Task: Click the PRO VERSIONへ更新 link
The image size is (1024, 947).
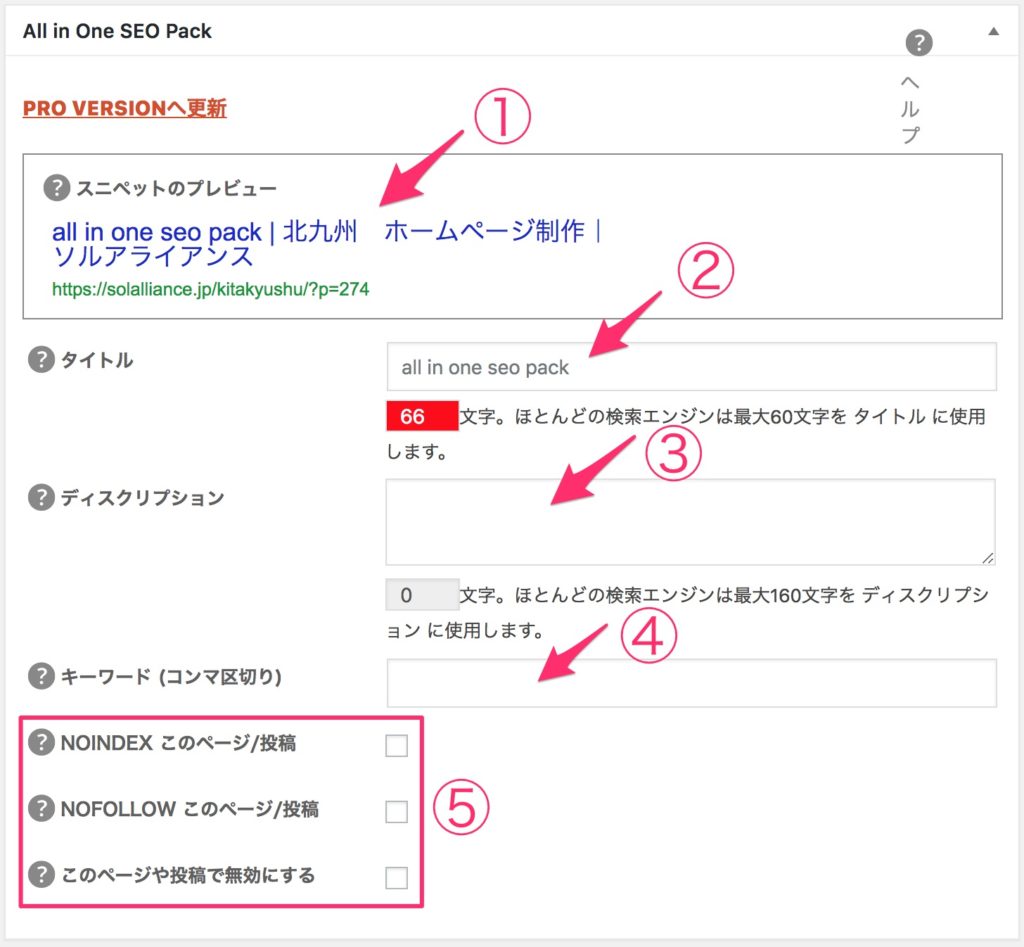Action: [125, 108]
